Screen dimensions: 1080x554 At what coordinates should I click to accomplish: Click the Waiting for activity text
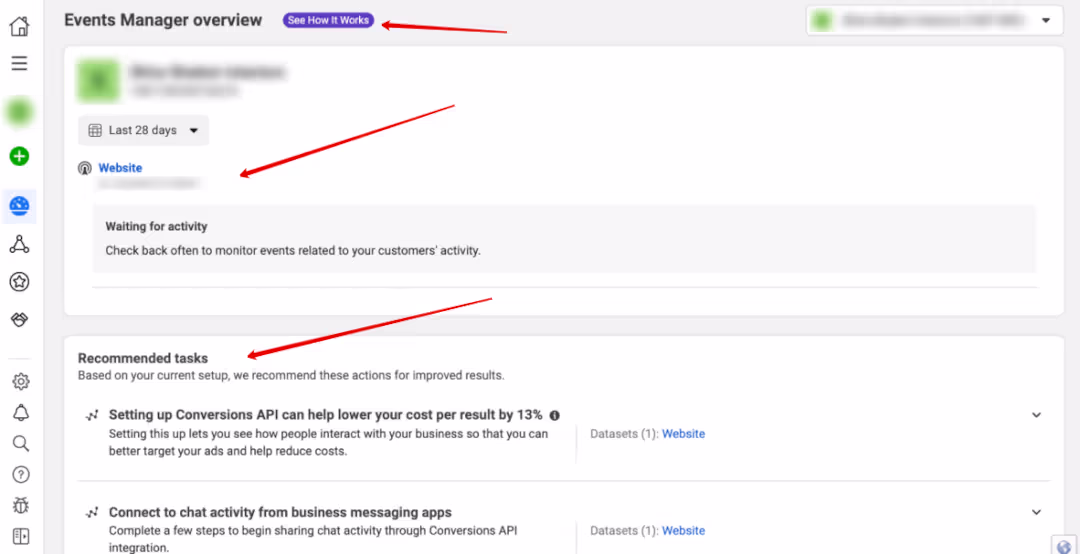[156, 226]
